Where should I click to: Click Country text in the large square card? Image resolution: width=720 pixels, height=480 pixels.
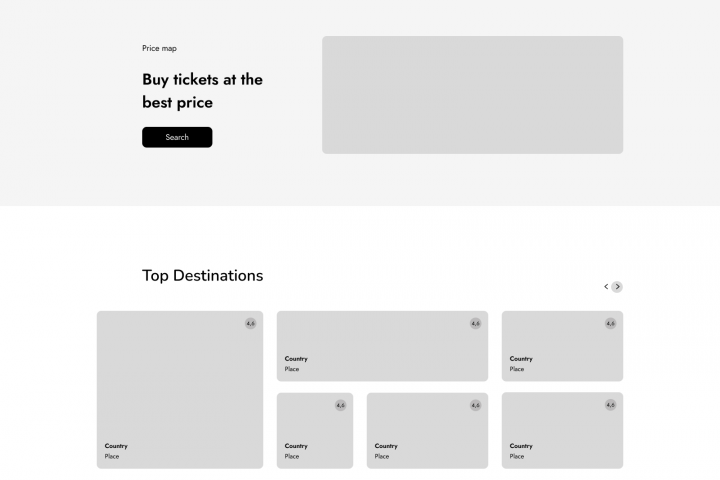tap(116, 446)
